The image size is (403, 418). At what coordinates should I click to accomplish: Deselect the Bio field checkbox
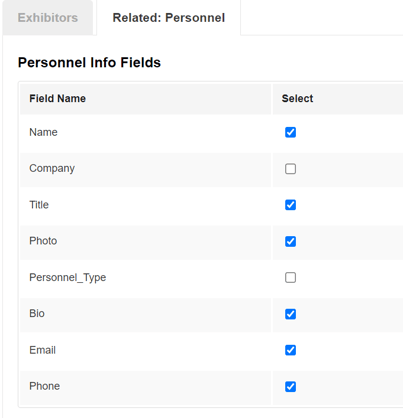(290, 314)
